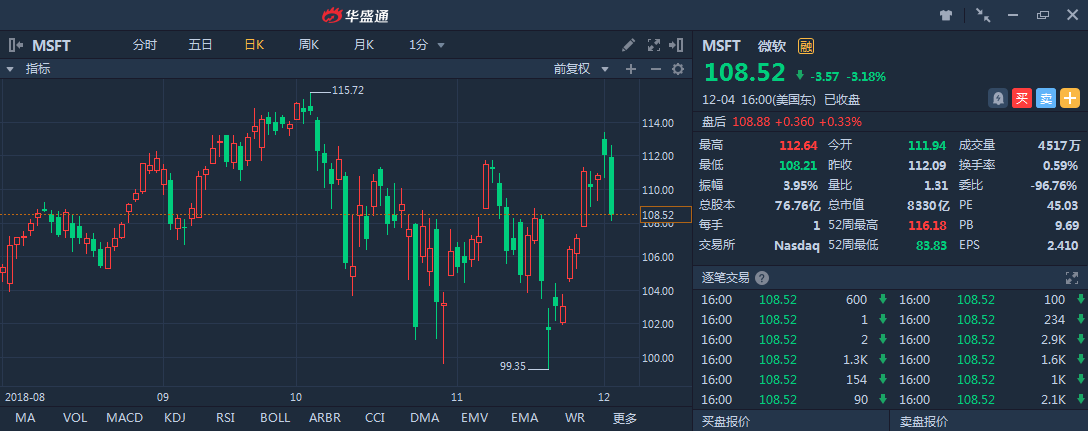This screenshot has width=1088, height=431.
Task: Select the MACD indicator tab
Action: [x=125, y=417]
